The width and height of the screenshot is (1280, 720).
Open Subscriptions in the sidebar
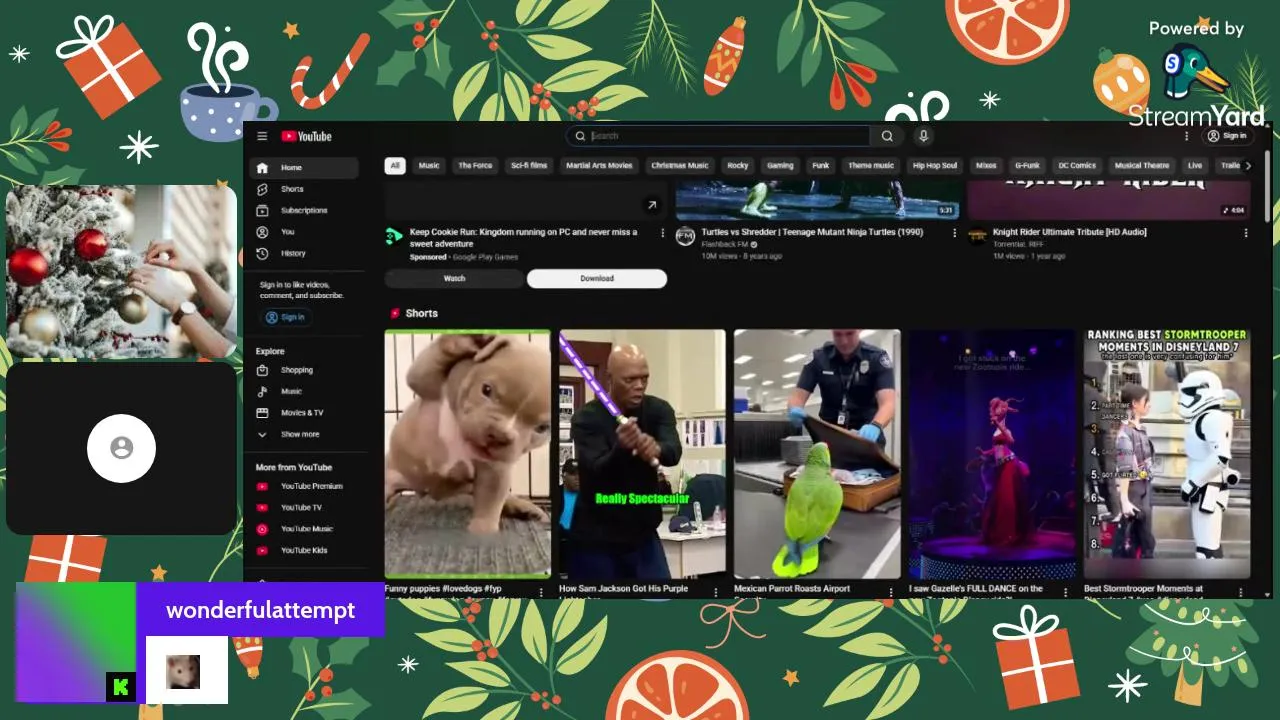pos(304,211)
